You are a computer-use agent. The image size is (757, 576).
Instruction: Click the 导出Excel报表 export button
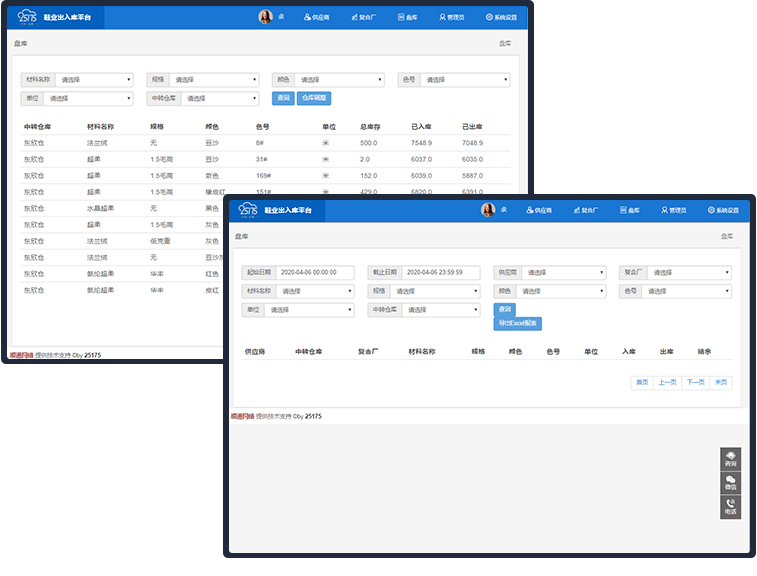(x=517, y=324)
